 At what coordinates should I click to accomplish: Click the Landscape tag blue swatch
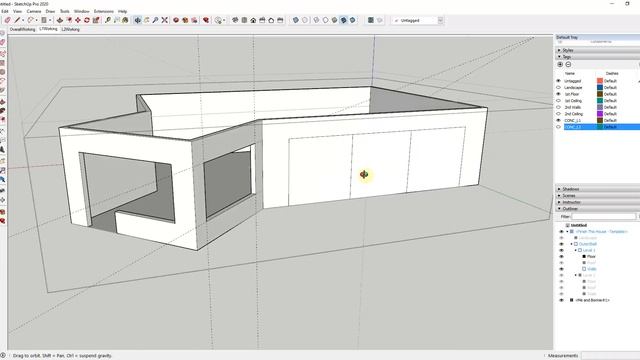coord(600,87)
